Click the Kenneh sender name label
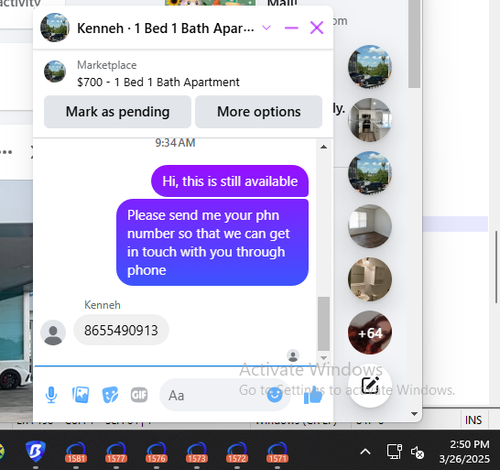500x470 pixels. click(102, 305)
